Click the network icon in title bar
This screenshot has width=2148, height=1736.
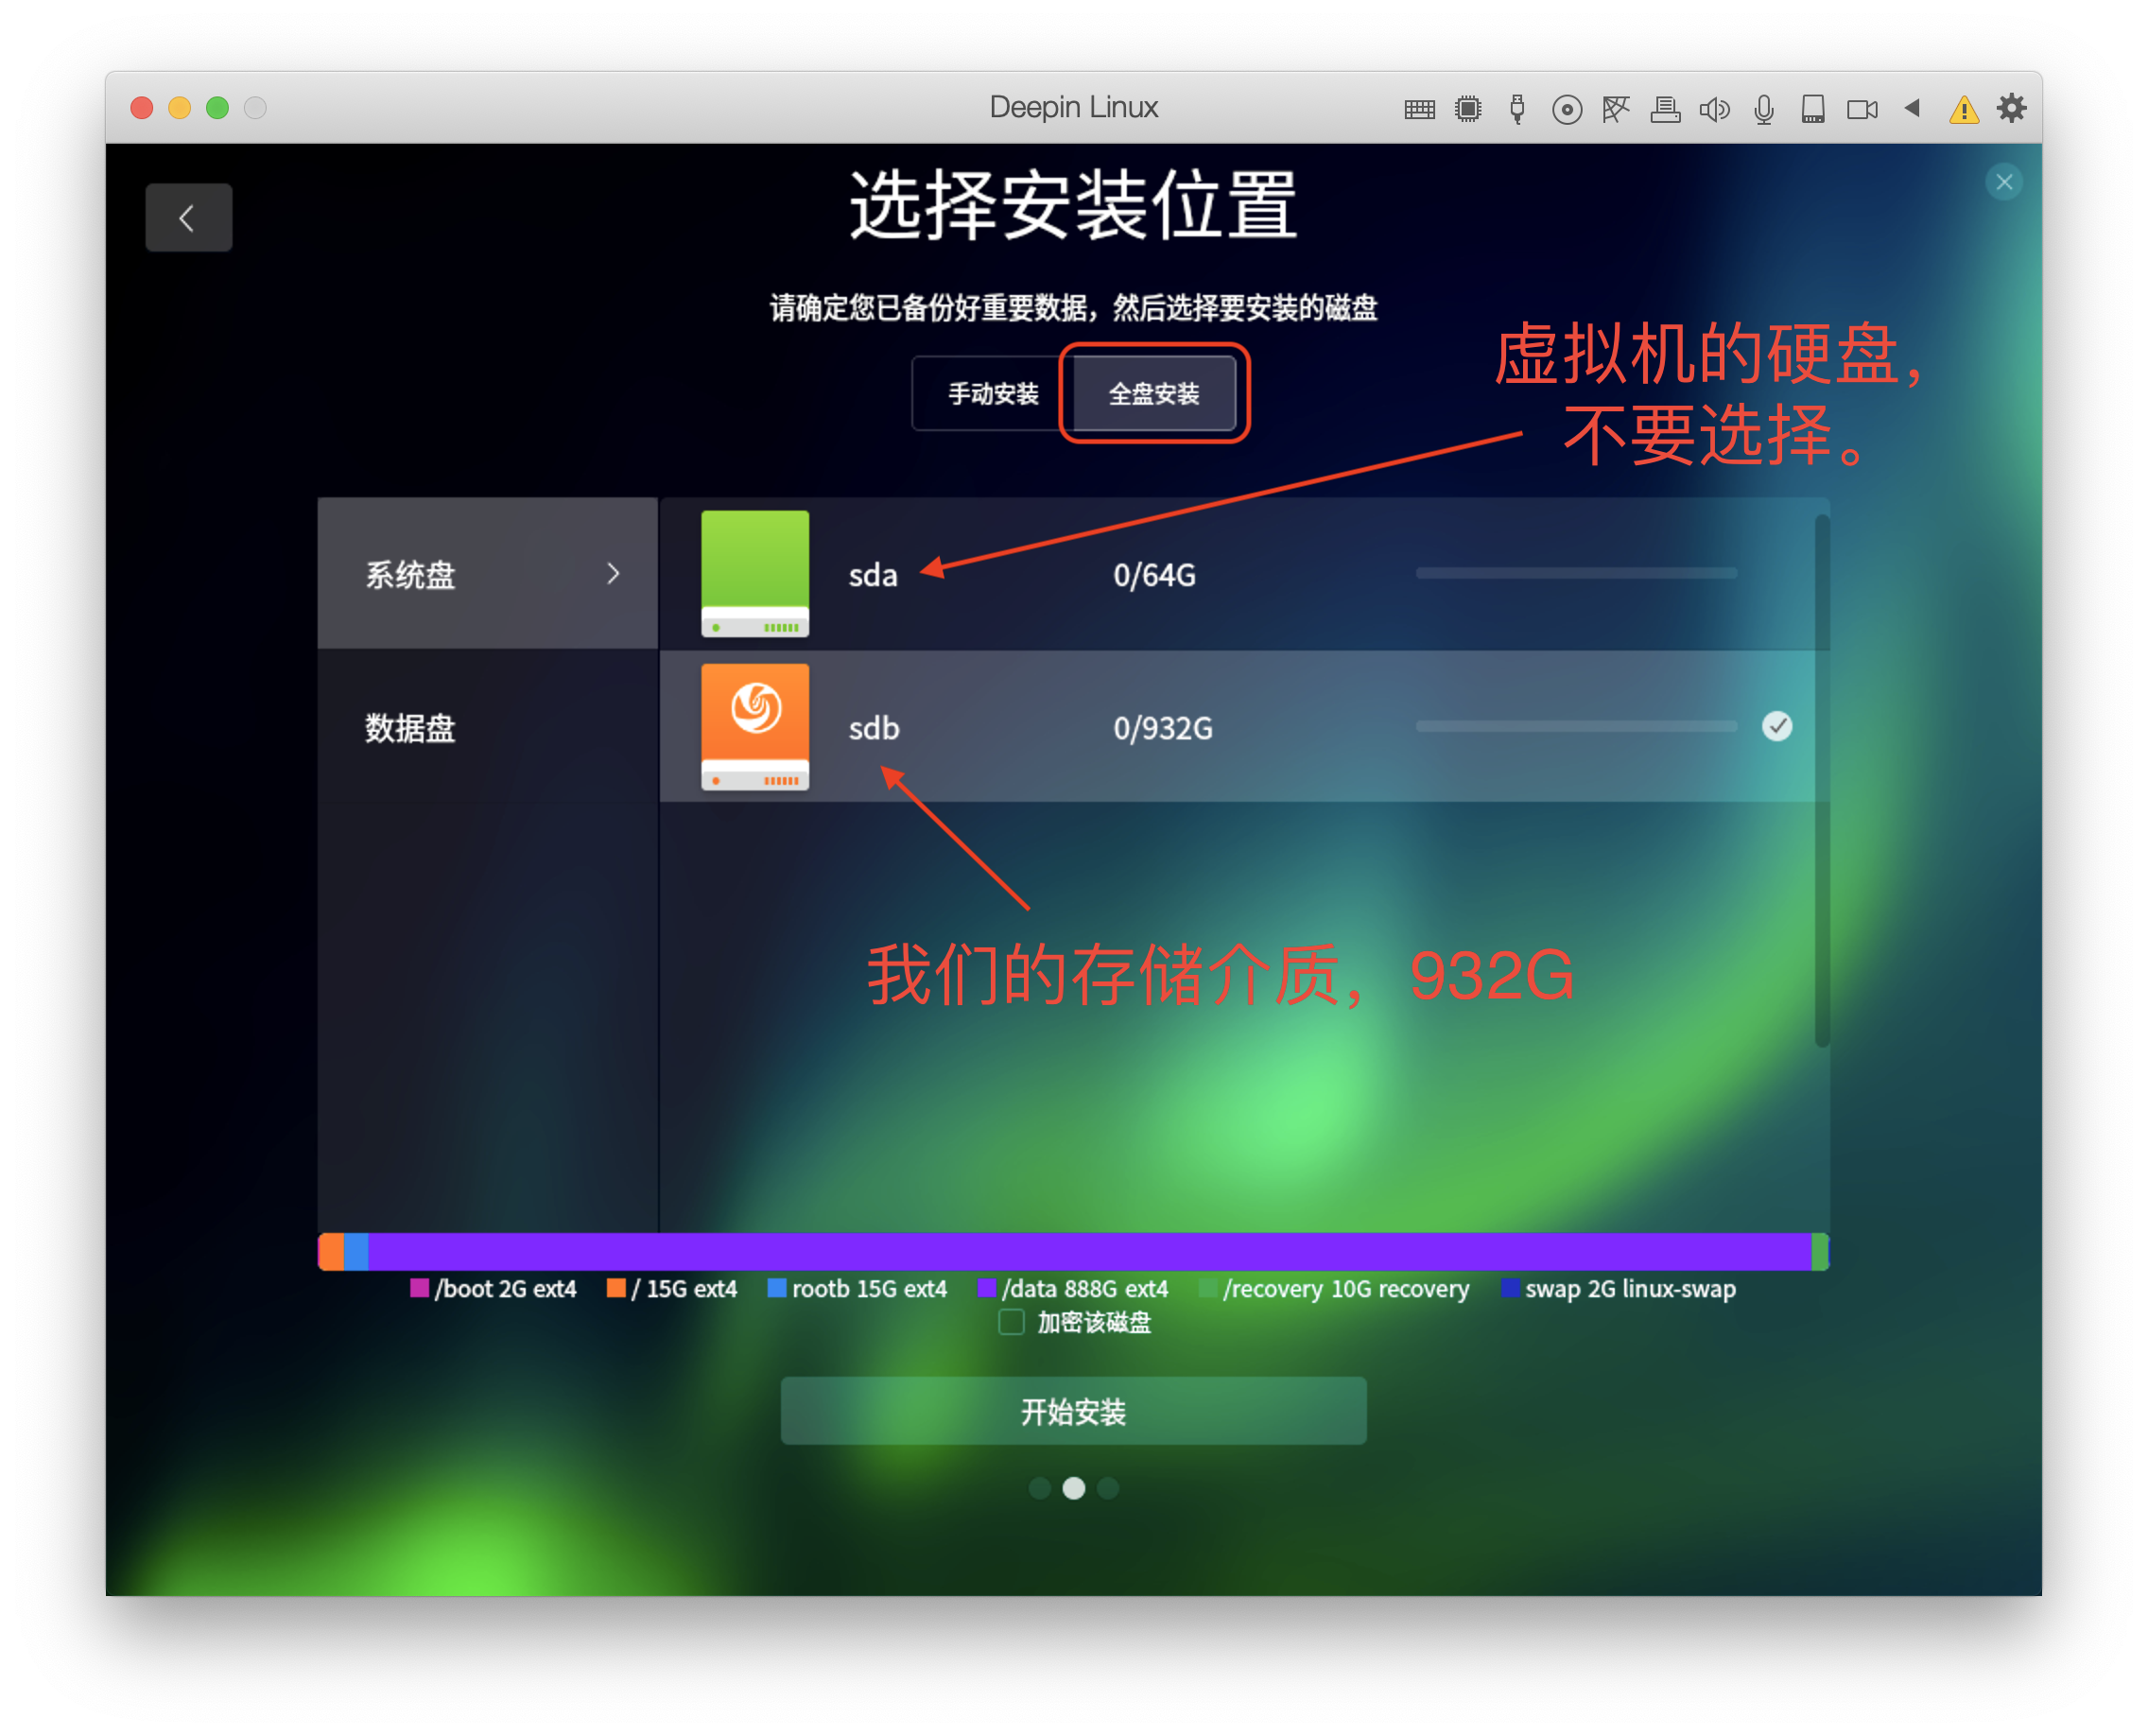[1616, 109]
